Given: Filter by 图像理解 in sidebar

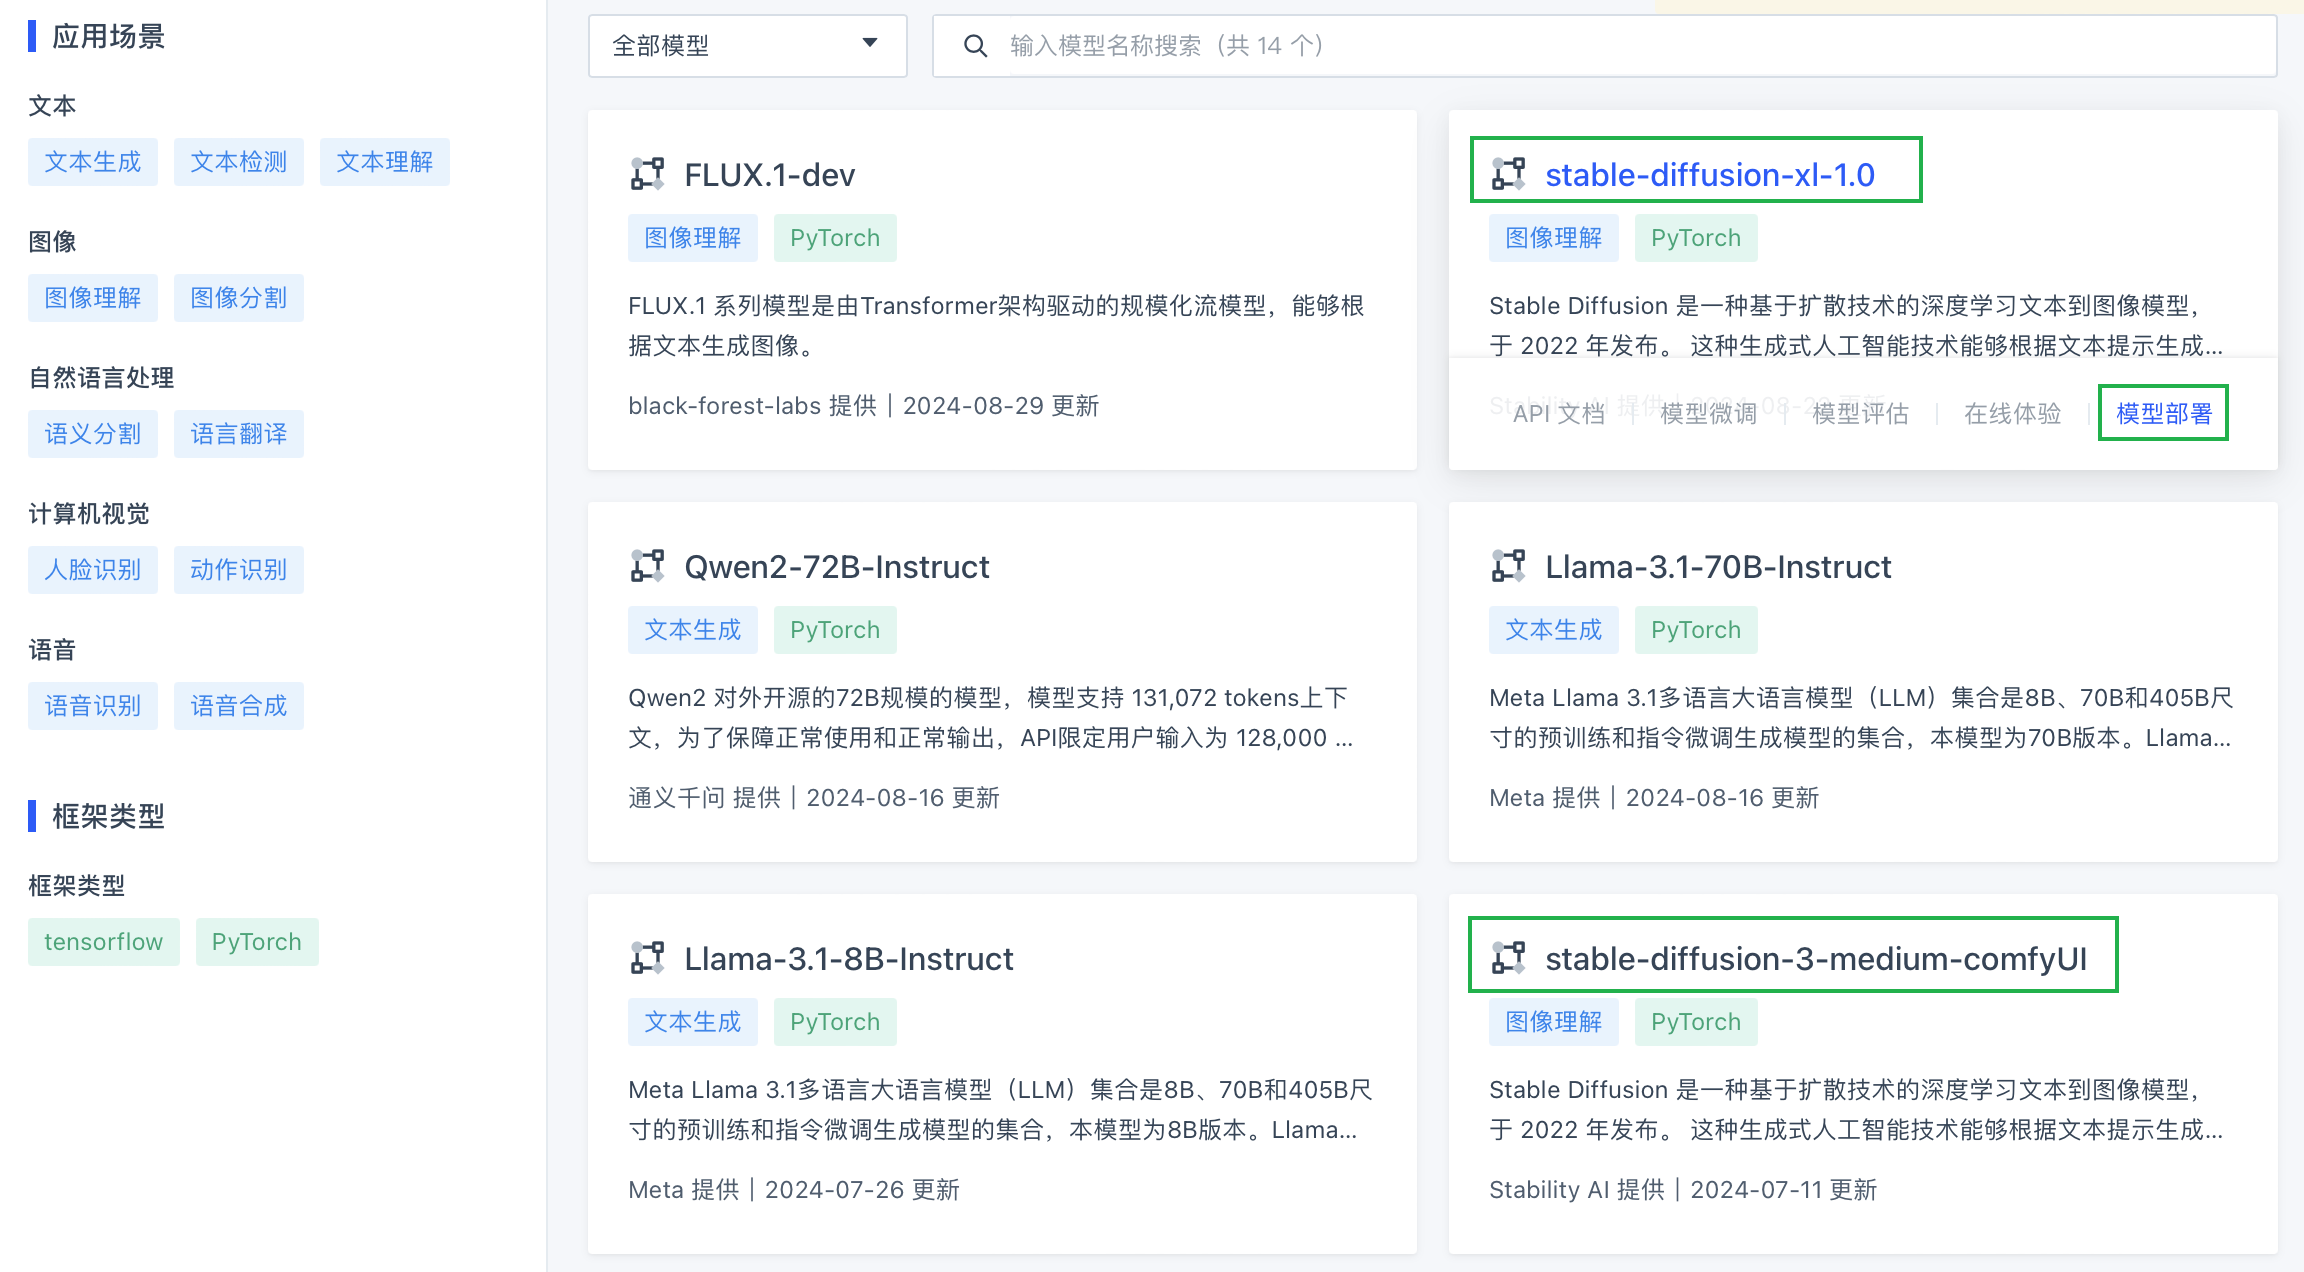Looking at the screenshot, I should [93, 298].
